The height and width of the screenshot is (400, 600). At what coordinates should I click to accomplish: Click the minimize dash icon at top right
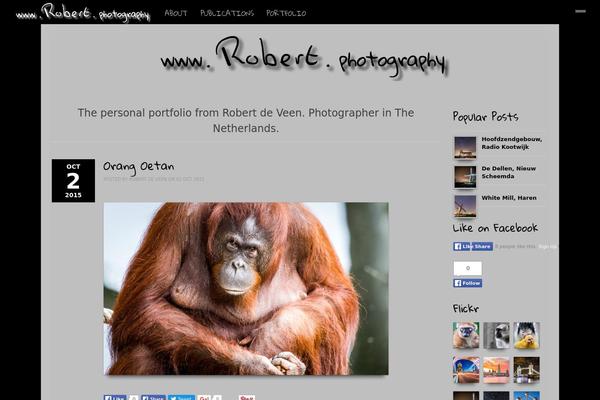tap(580, 11)
